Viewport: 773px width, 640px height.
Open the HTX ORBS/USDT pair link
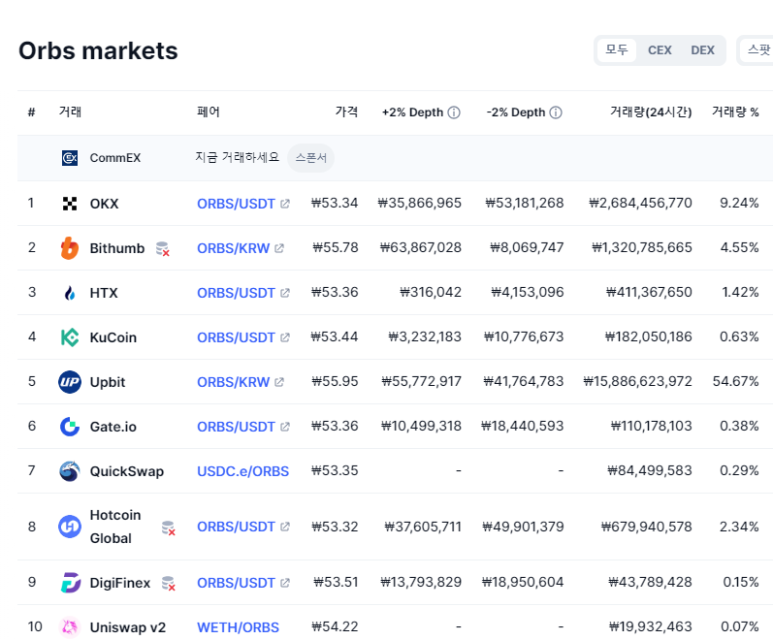(236, 293)
